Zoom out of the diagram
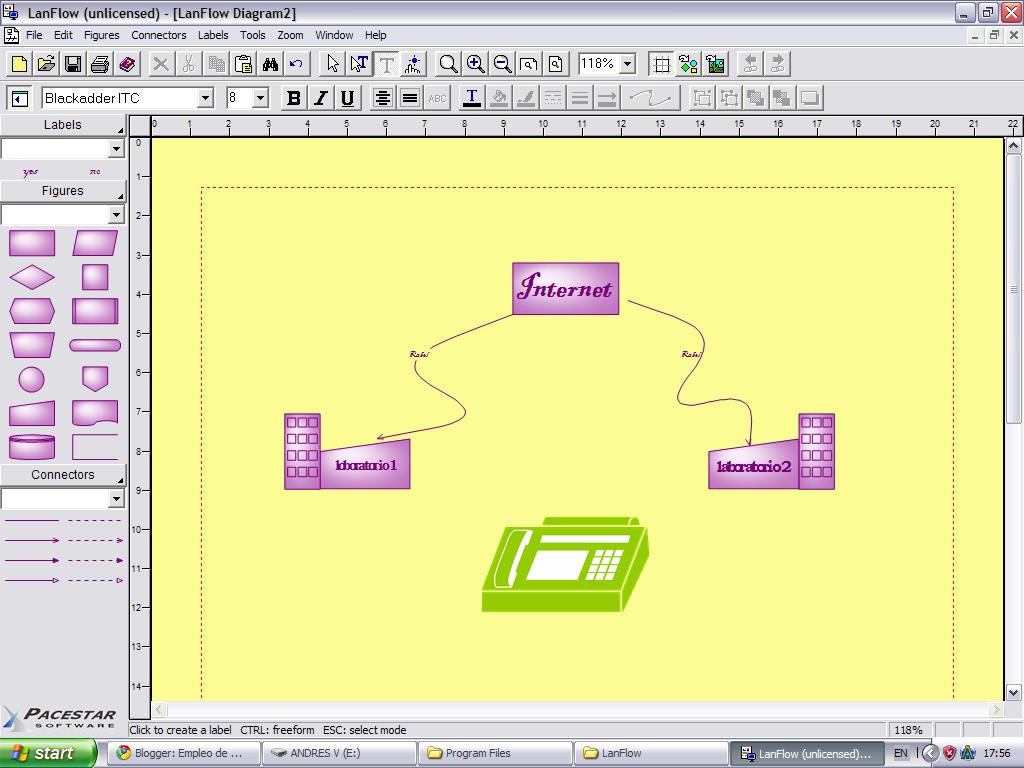 point(501,64)
